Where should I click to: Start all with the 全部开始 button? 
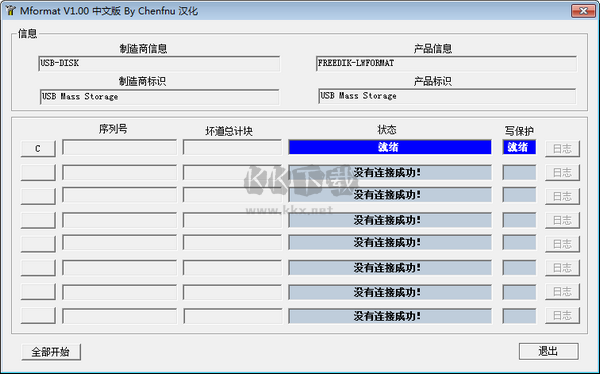click(x=51, y=352)
